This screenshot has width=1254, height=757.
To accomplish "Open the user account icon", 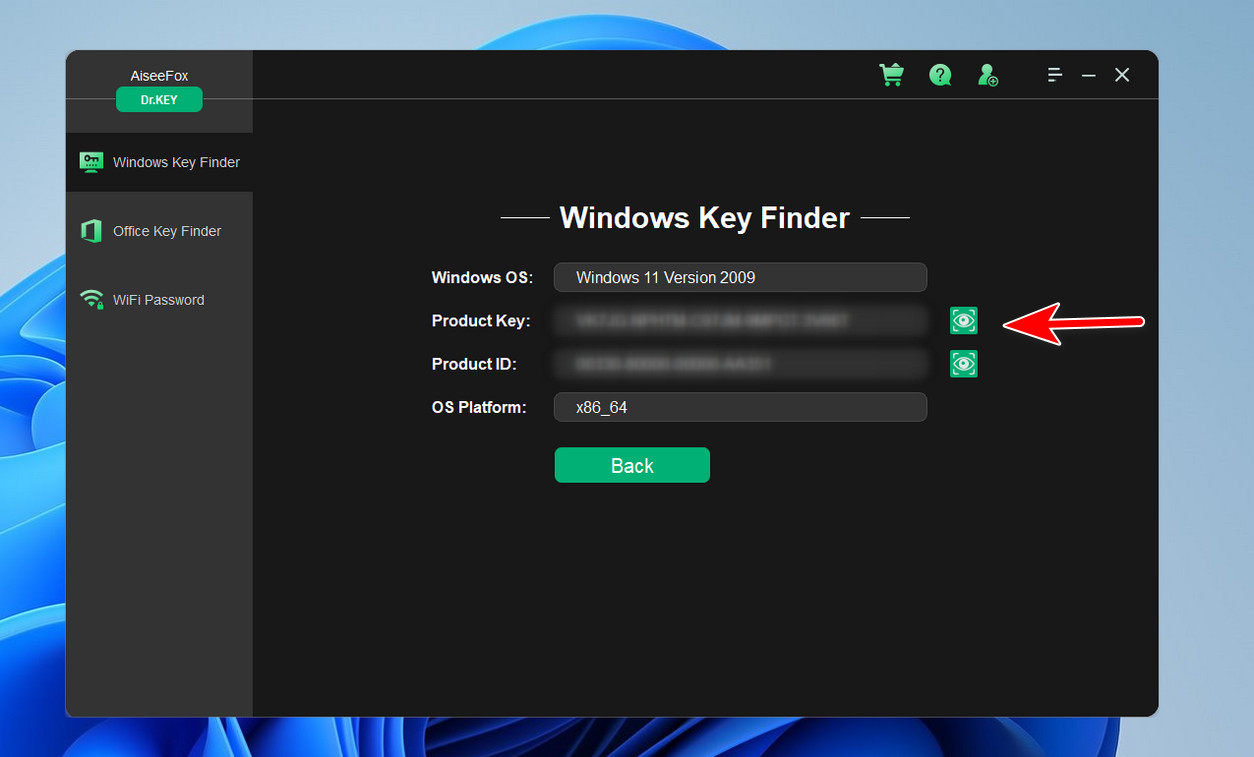I will click(988, 74).
